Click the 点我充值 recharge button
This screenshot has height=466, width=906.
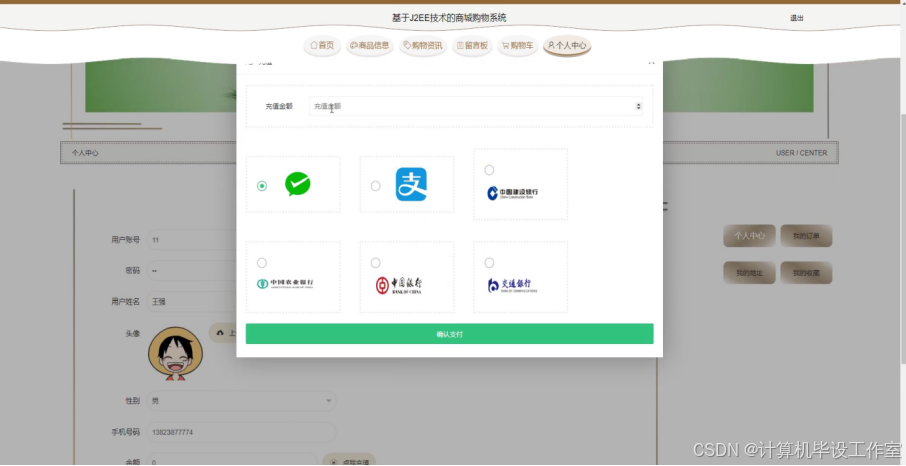[349, 461]
